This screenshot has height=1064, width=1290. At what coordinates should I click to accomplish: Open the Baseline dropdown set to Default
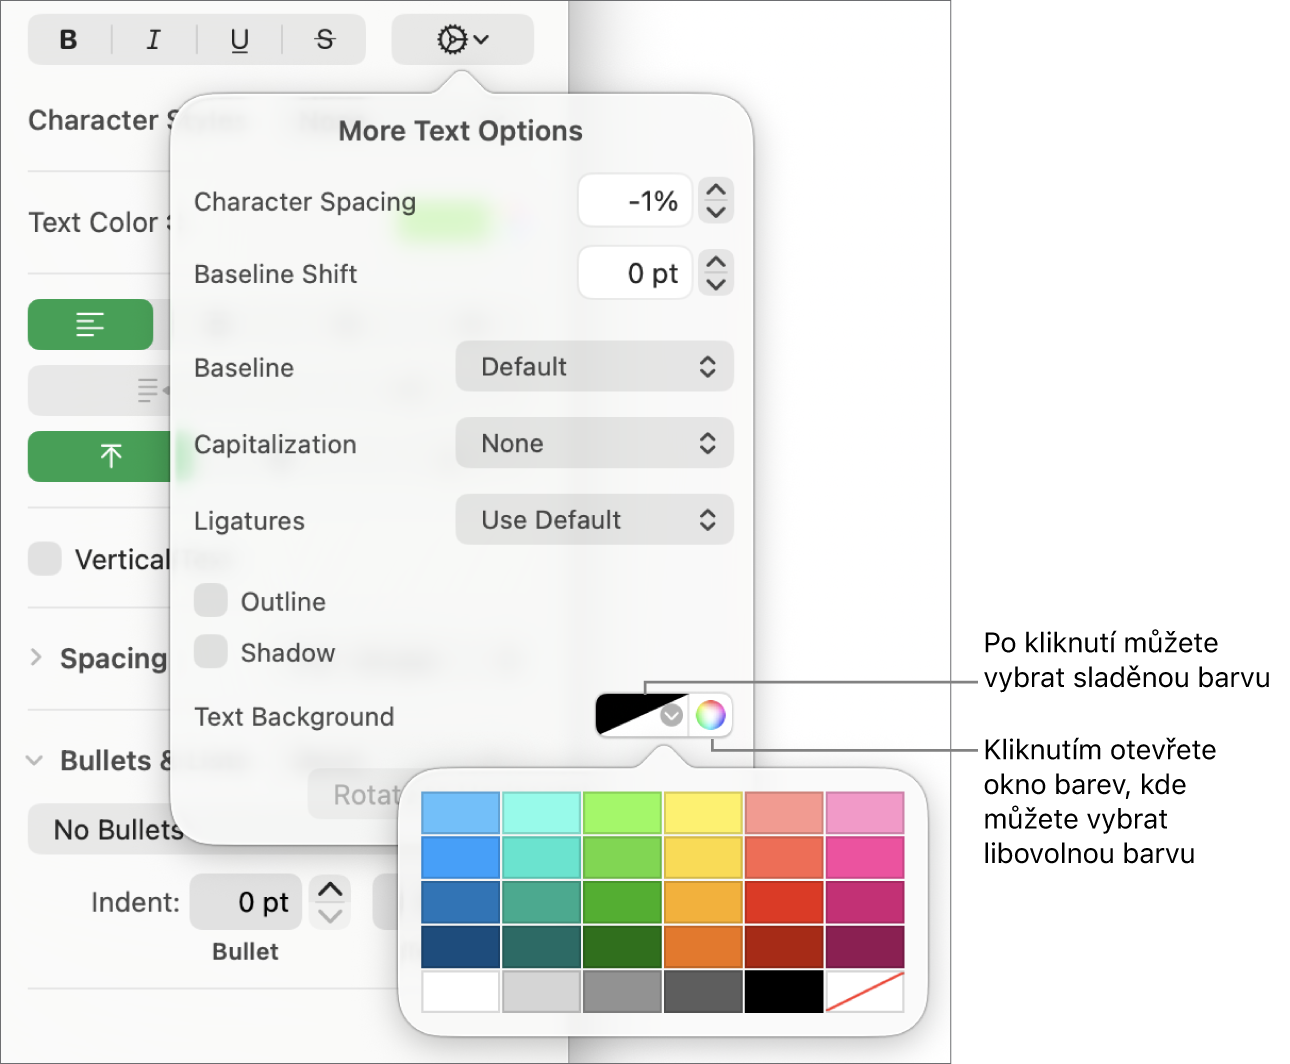pyautogui.click(x=594, y=367)
